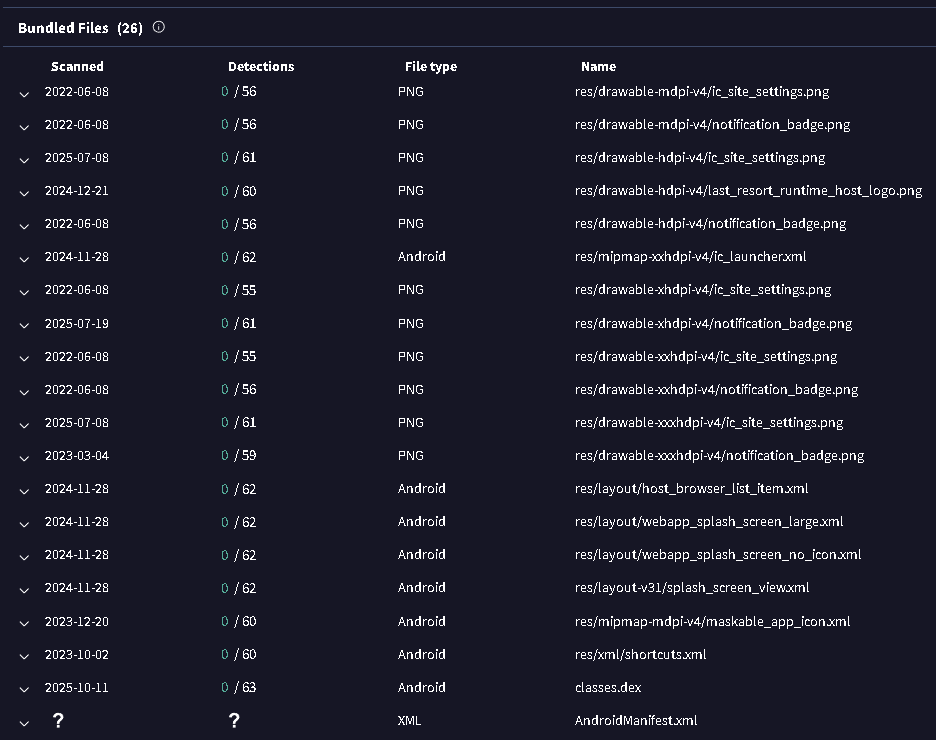Image resolution: width=936 pixels, height=740 pixels.
Task: Open AndroidManifest.xml file name
Action: click(636, 721)
